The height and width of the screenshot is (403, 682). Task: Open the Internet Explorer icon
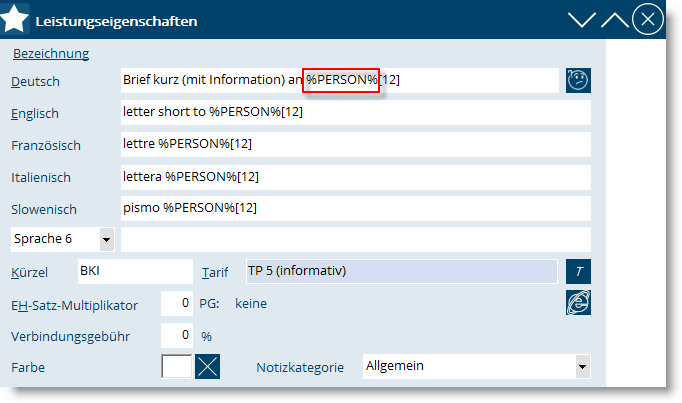(x=578, y=304)
